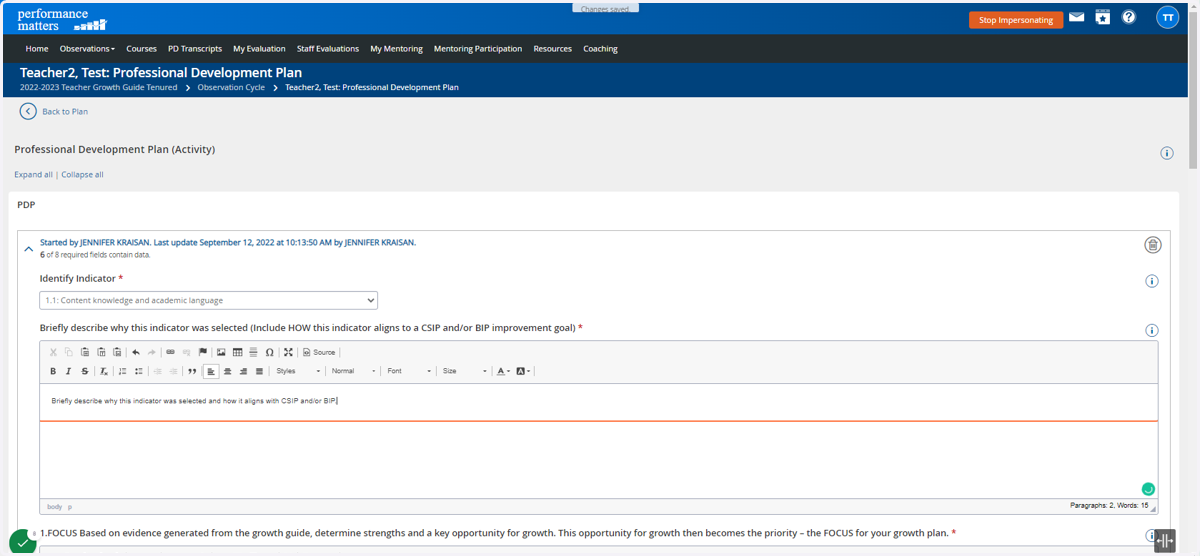Open the TT user avatar menu
Screen dimensions: 1200x556
[1167, 18]
